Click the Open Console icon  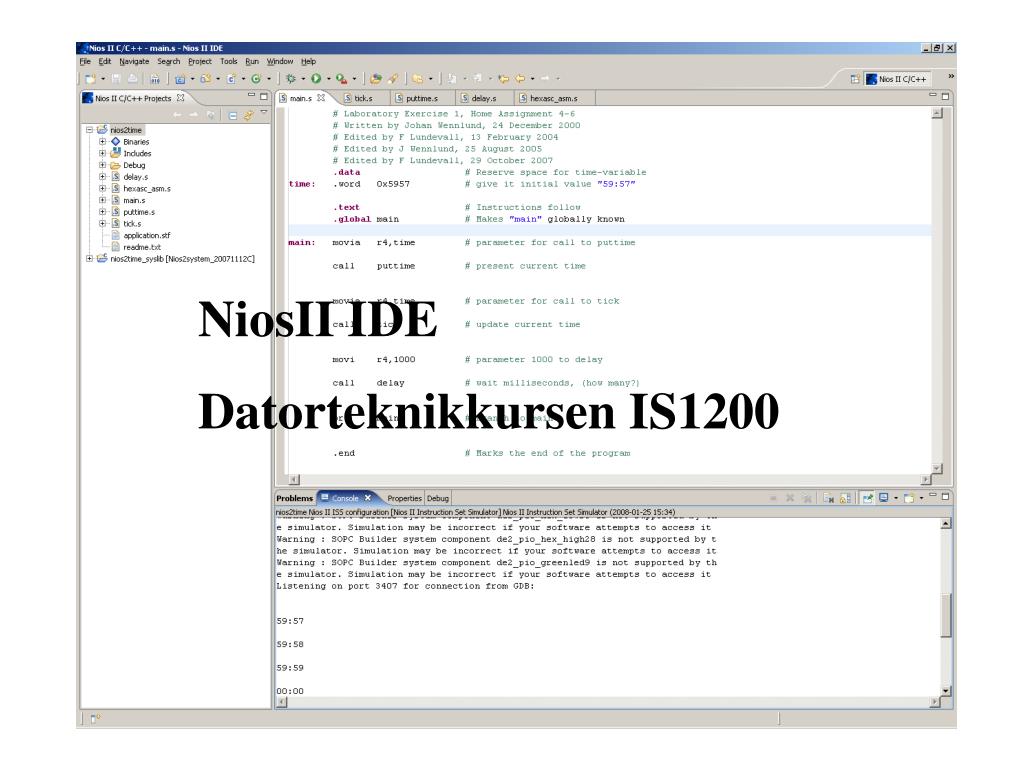pos(908,498)
